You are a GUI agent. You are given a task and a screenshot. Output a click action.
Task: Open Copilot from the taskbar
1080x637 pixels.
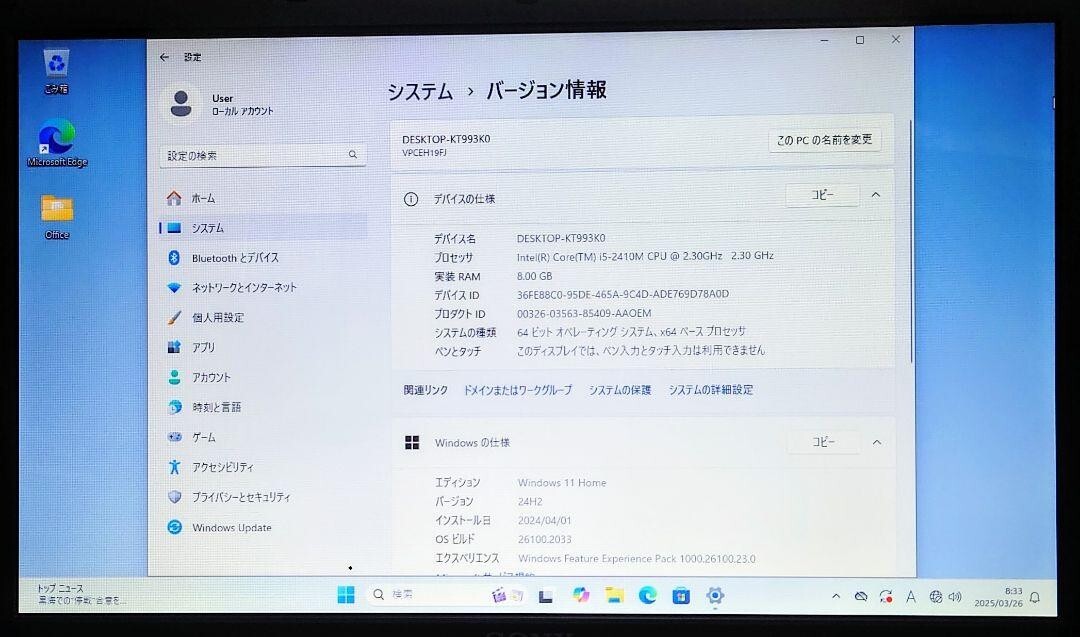[581, 595]
